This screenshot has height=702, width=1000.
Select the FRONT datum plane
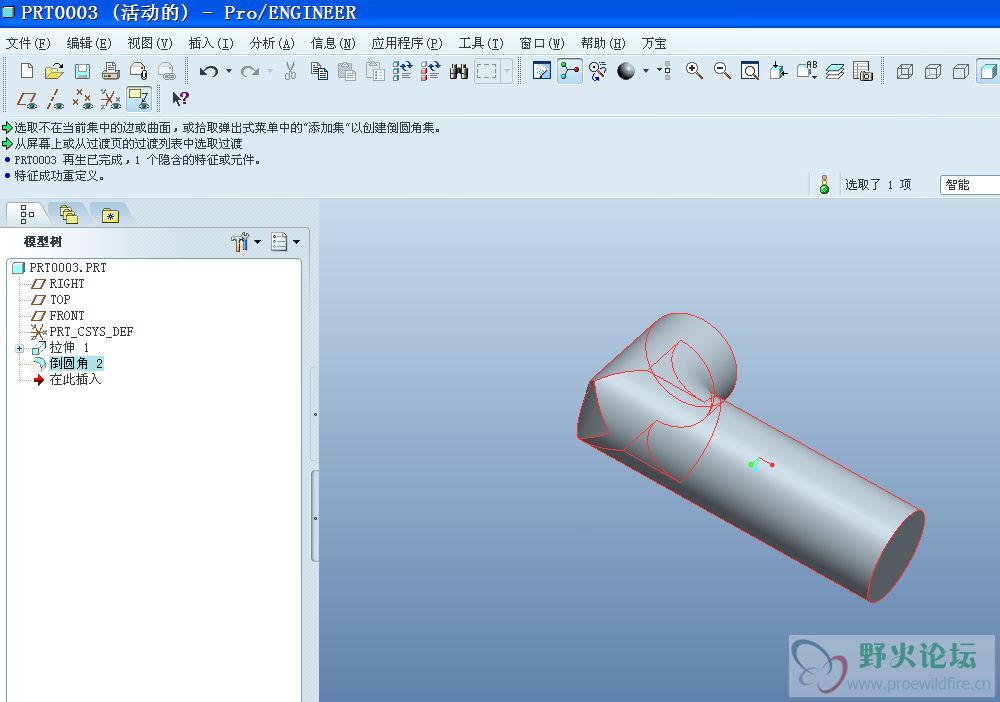pos(58,316)
